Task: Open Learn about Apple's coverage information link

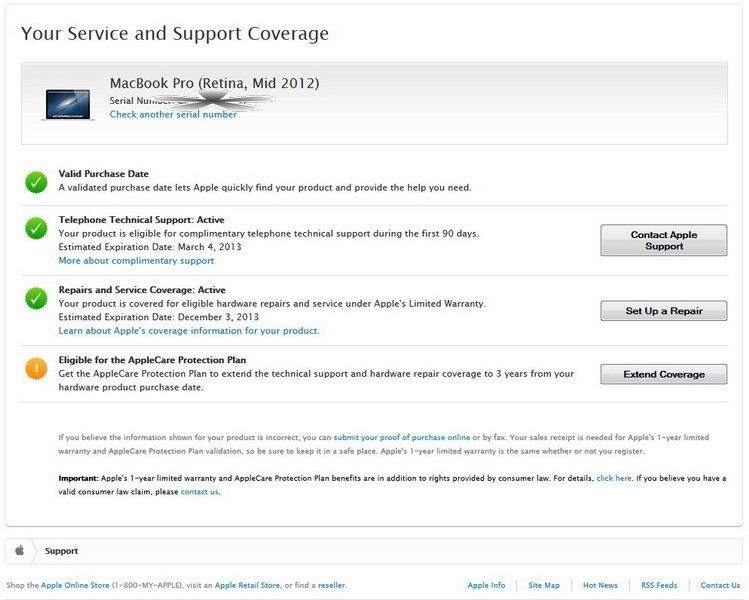Action: pos(189,331)
